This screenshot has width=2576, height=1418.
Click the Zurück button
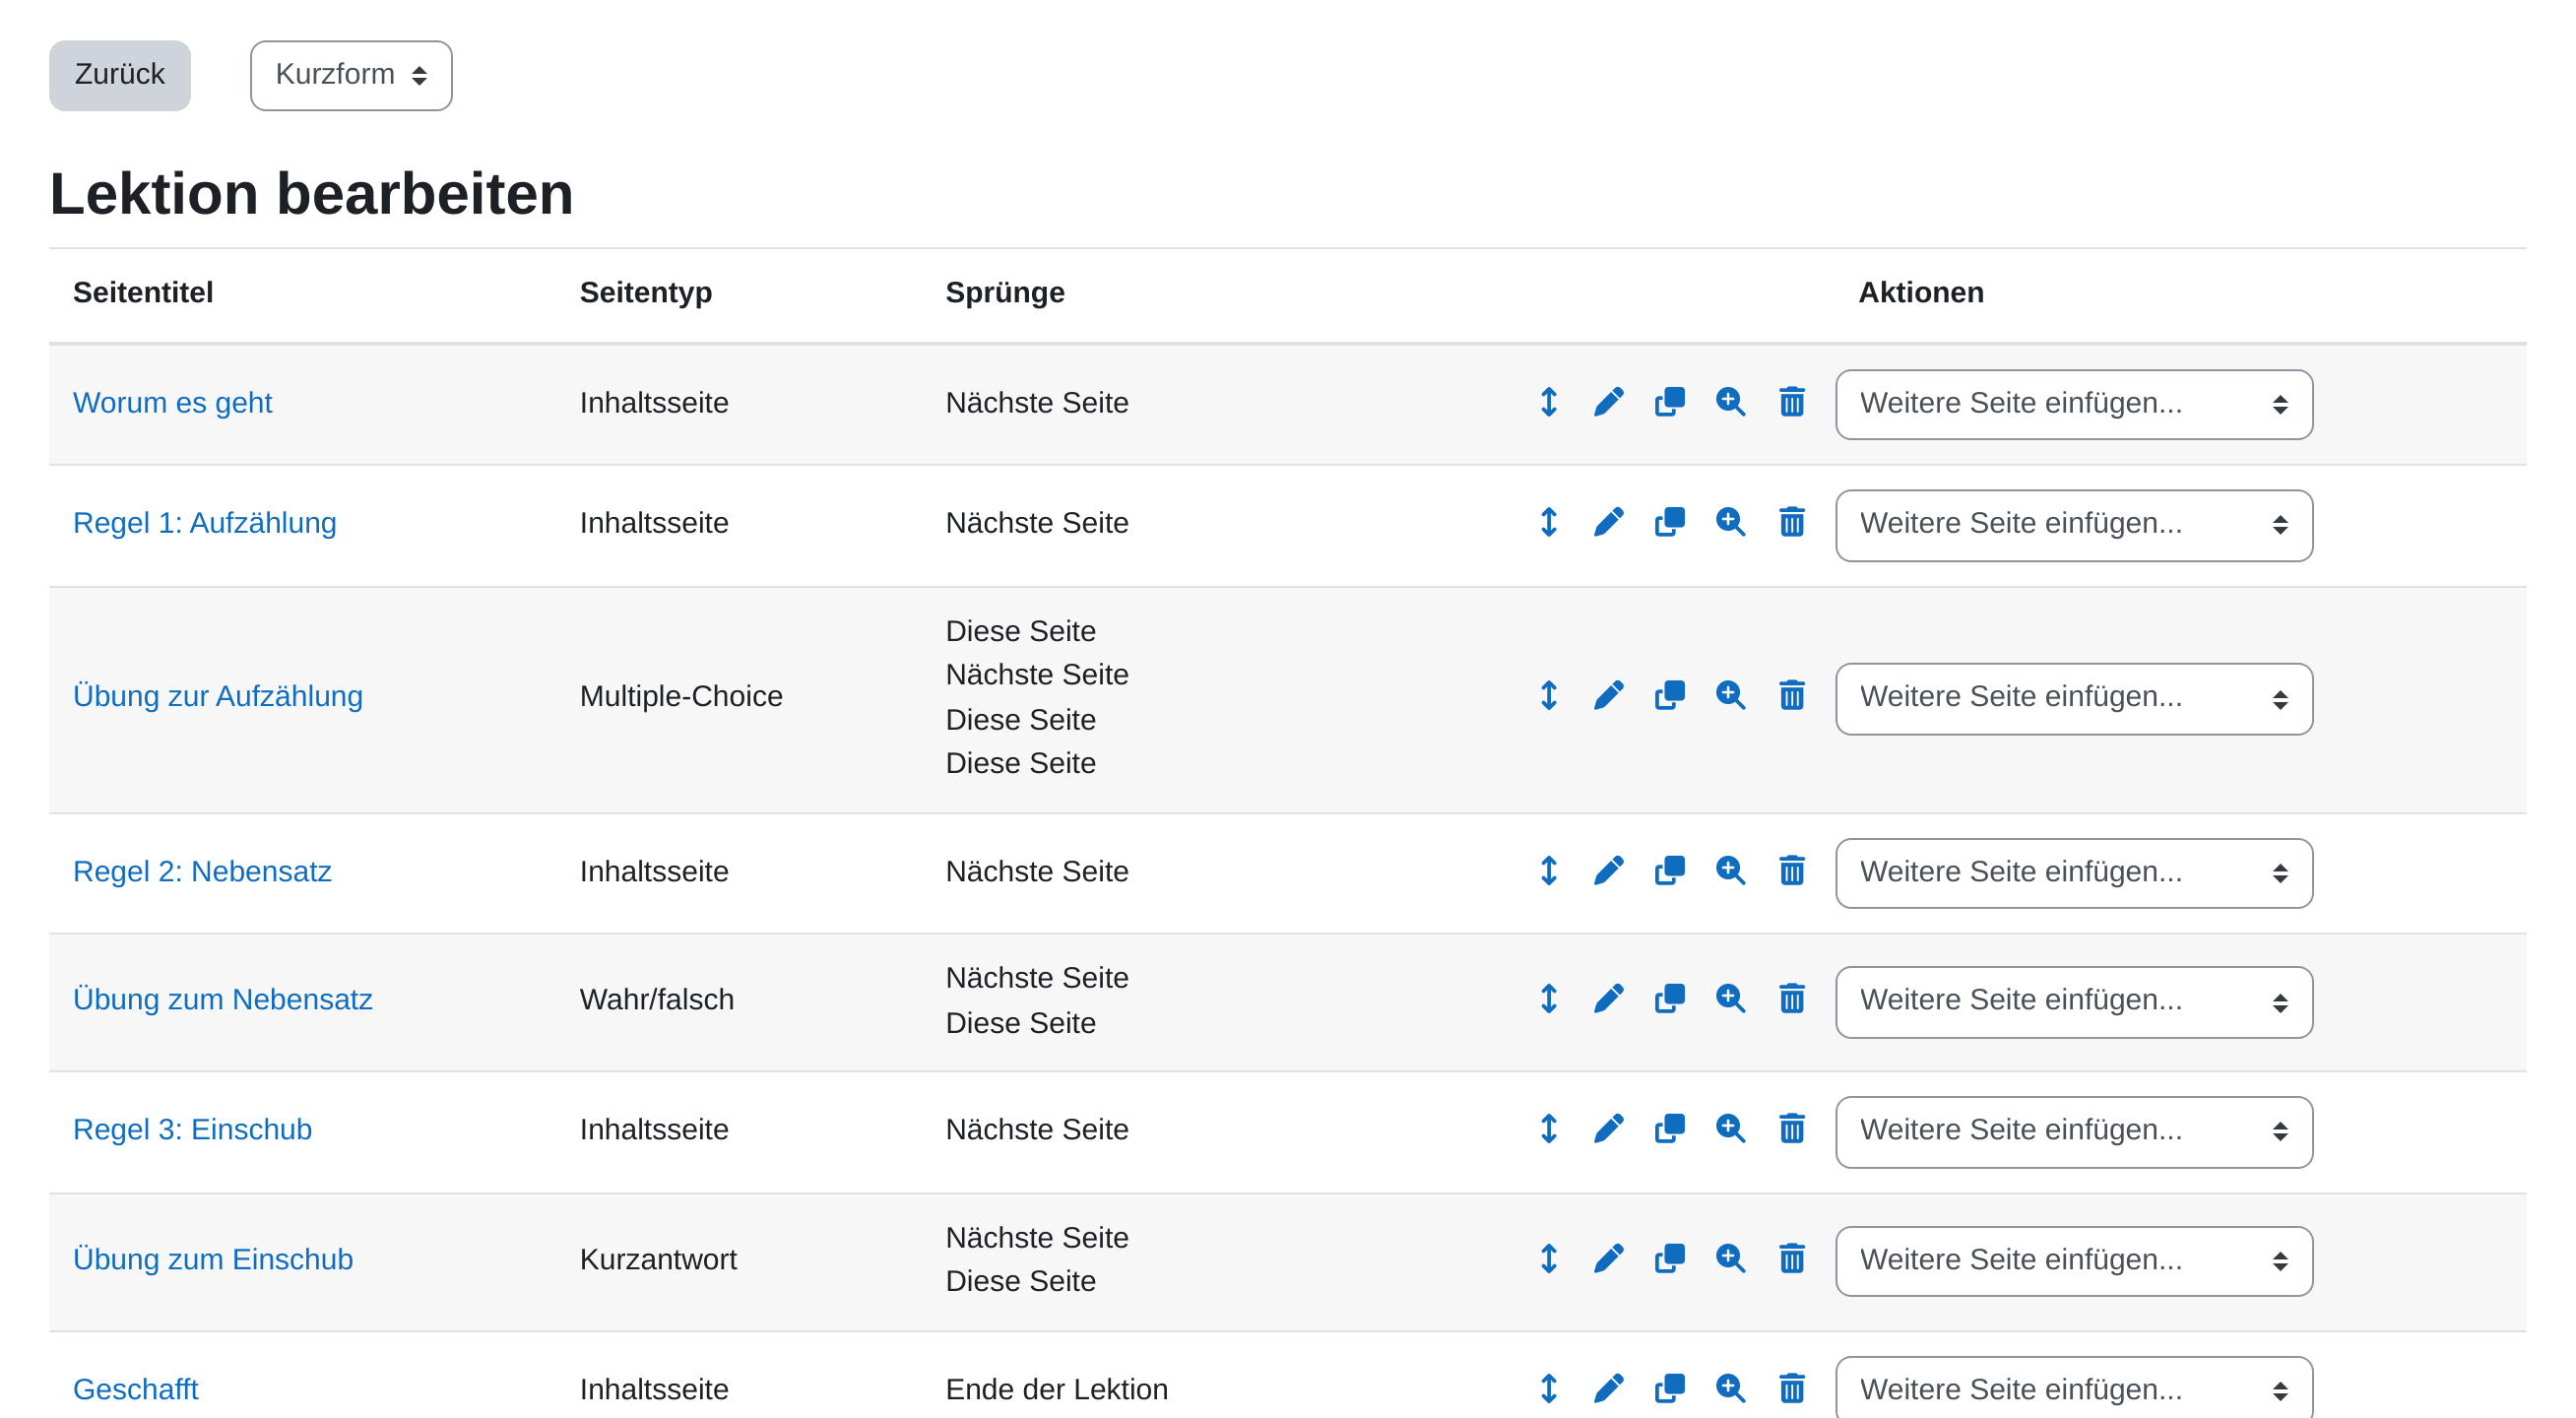(x=119, y=75)
